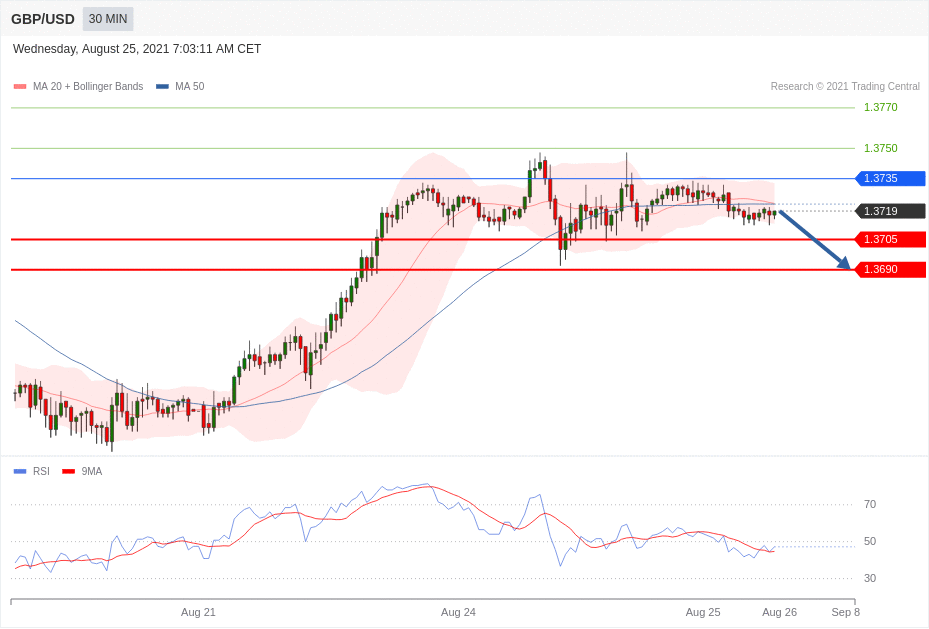The image size is (929, 629).
Task: Select the 30 MIN timeframe badge
Action: (x=108, y=19)
